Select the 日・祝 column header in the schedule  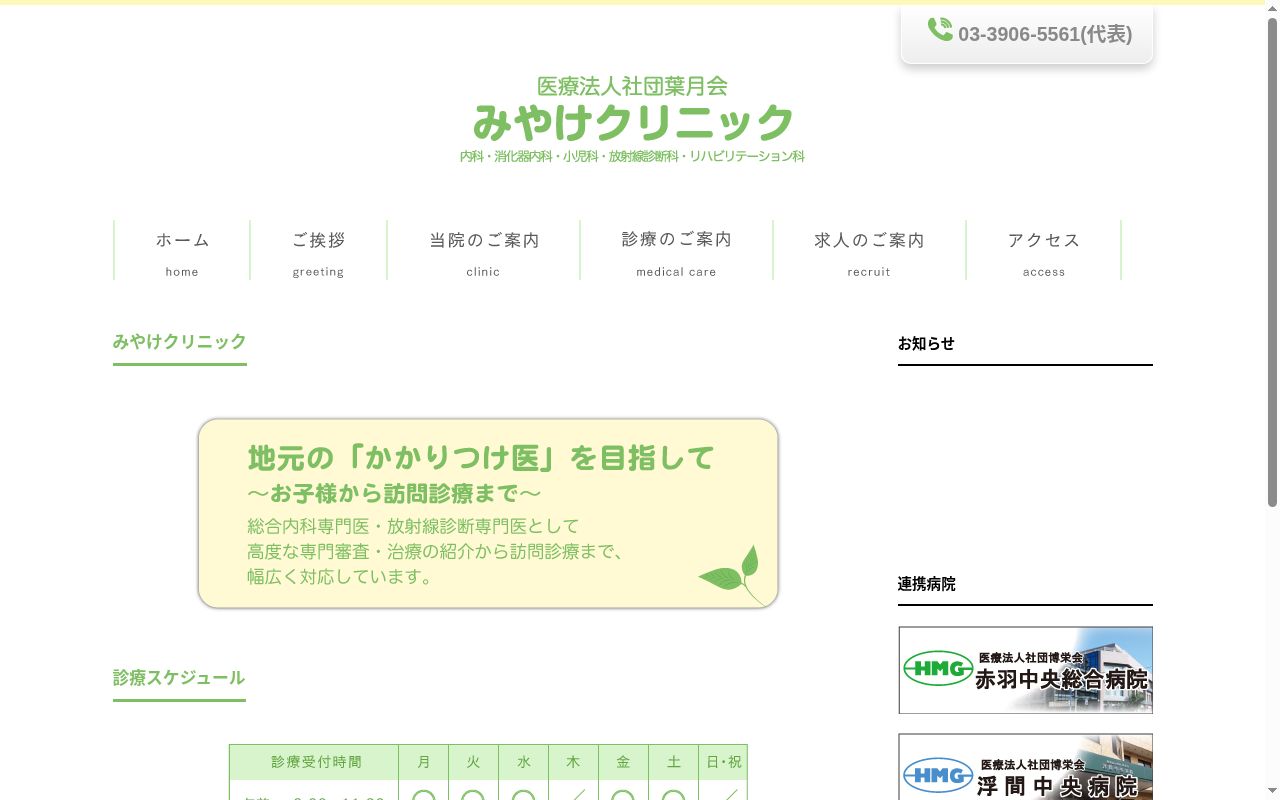(x=723, y=762)
